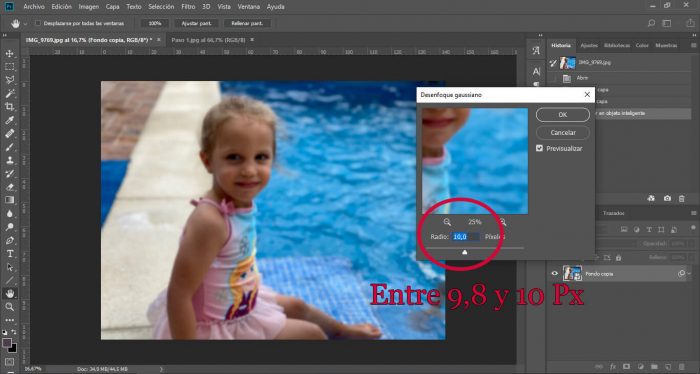This screenshot has height=374, width=700.
Task: Select the Crop tool
Action: [9, 107]
